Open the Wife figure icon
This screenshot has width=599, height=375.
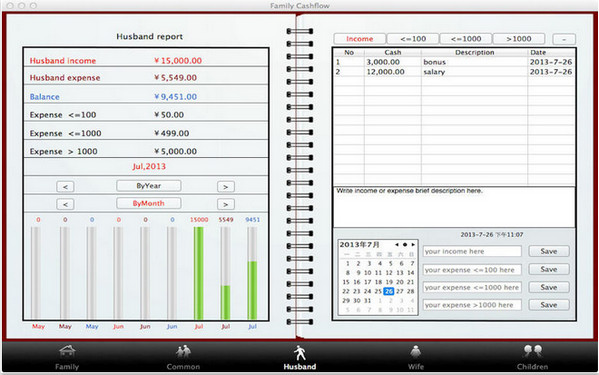point(416,351)
